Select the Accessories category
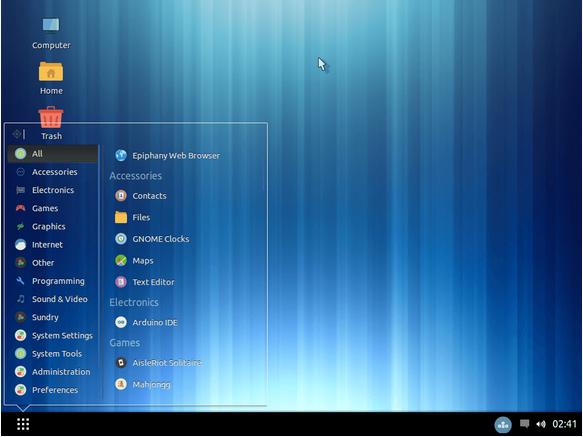583x437 pixels. (x=53, y=172)
